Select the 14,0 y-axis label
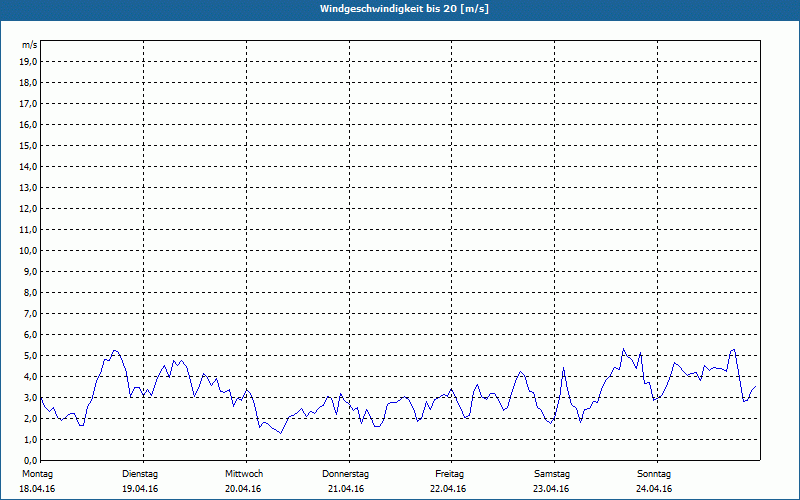The height and width of the screenshot is (500, 800). point(28,167)
